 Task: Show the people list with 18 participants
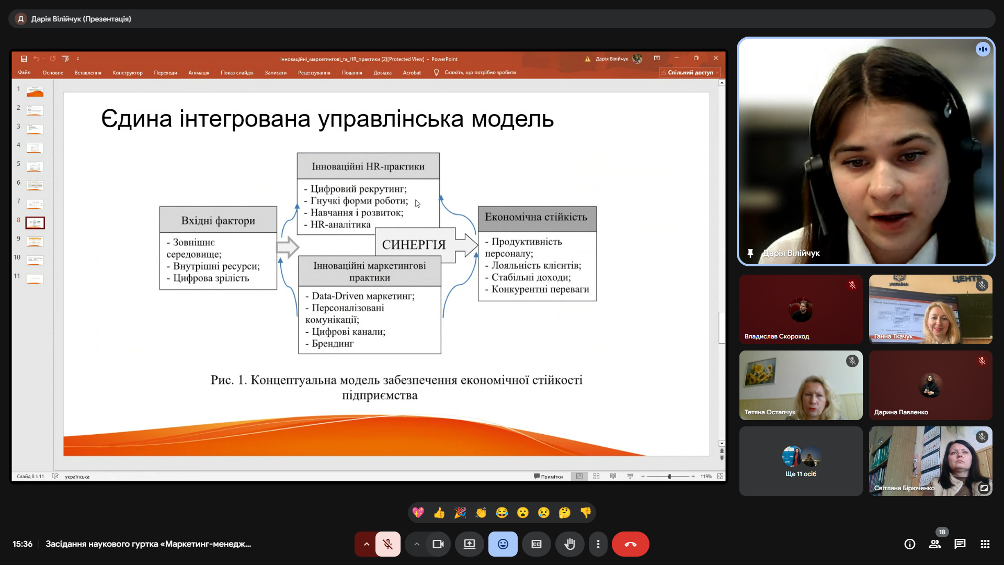point(935,544)
